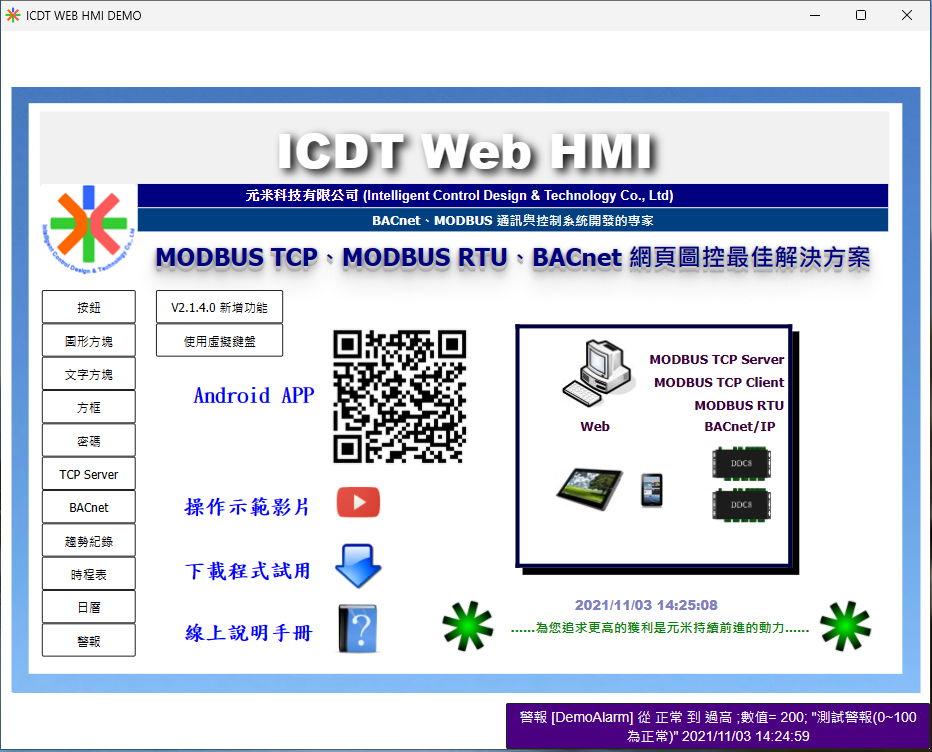Open the 按鈕 demo page
The height and width of the screenshot is (752, 932).
pyautogui.click(x=89, y=308)
